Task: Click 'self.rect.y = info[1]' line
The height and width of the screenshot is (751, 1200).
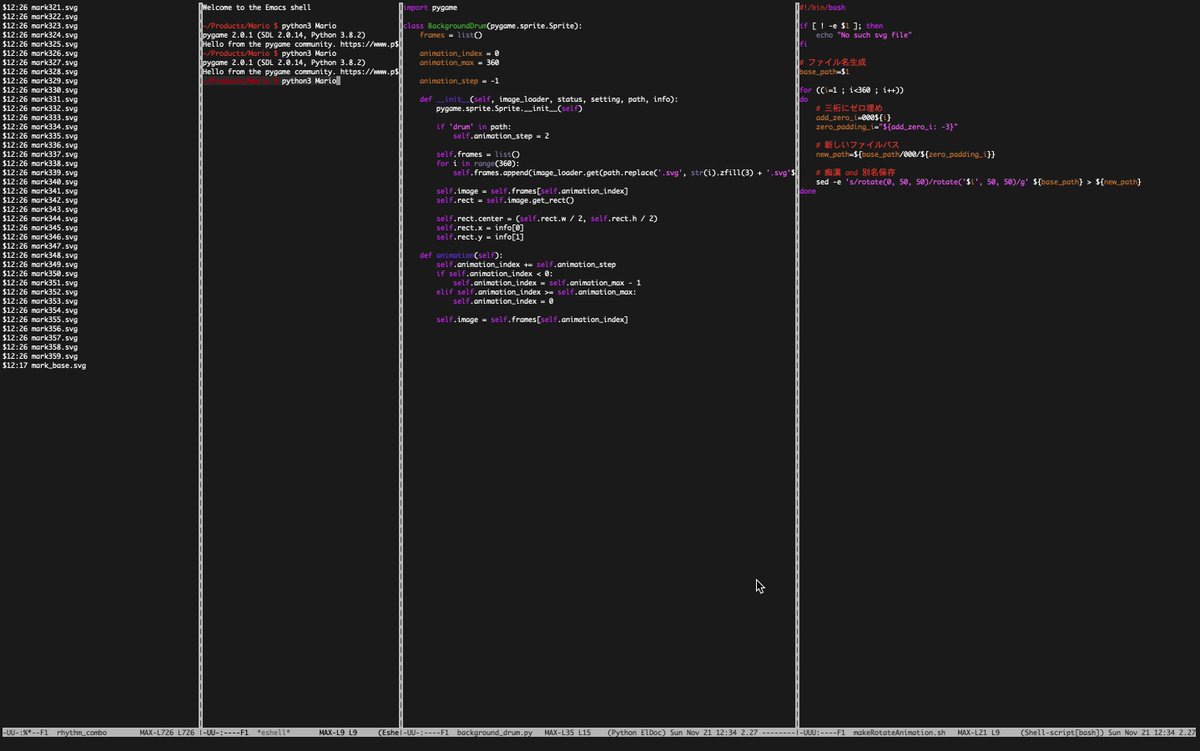Action: click(x=480, y=237)
